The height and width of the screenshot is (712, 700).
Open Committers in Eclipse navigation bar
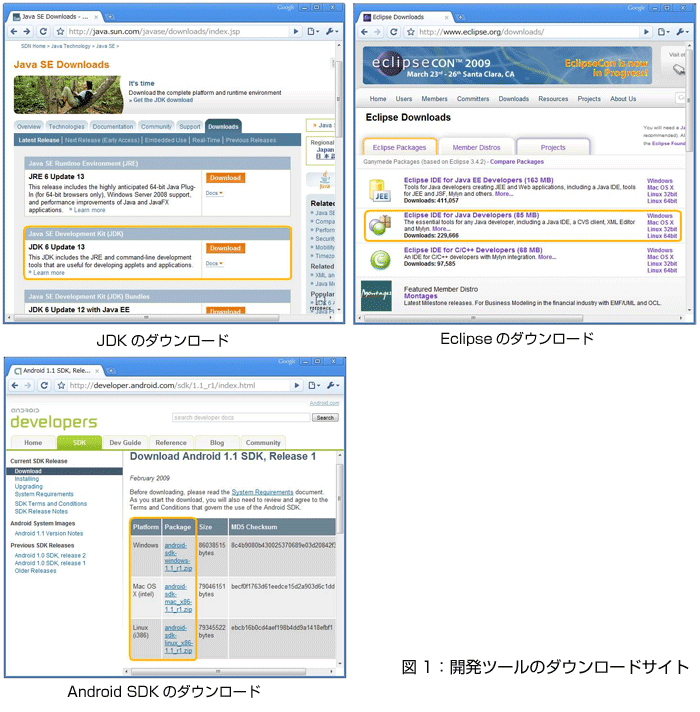tap(473, 99)
